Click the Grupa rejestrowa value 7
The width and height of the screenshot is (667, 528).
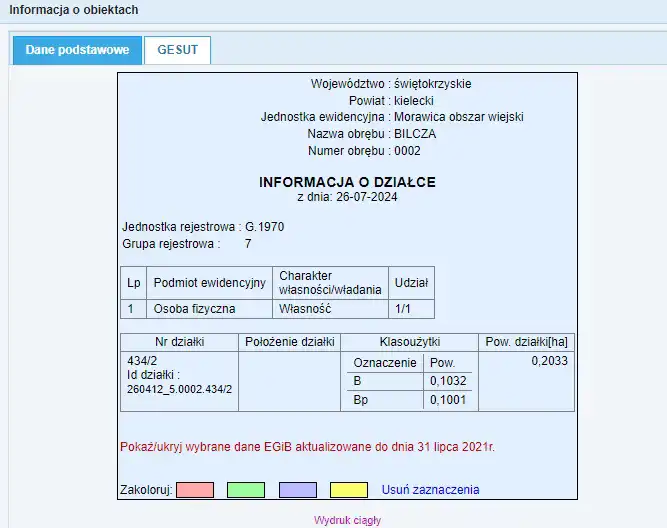point(248,244)
